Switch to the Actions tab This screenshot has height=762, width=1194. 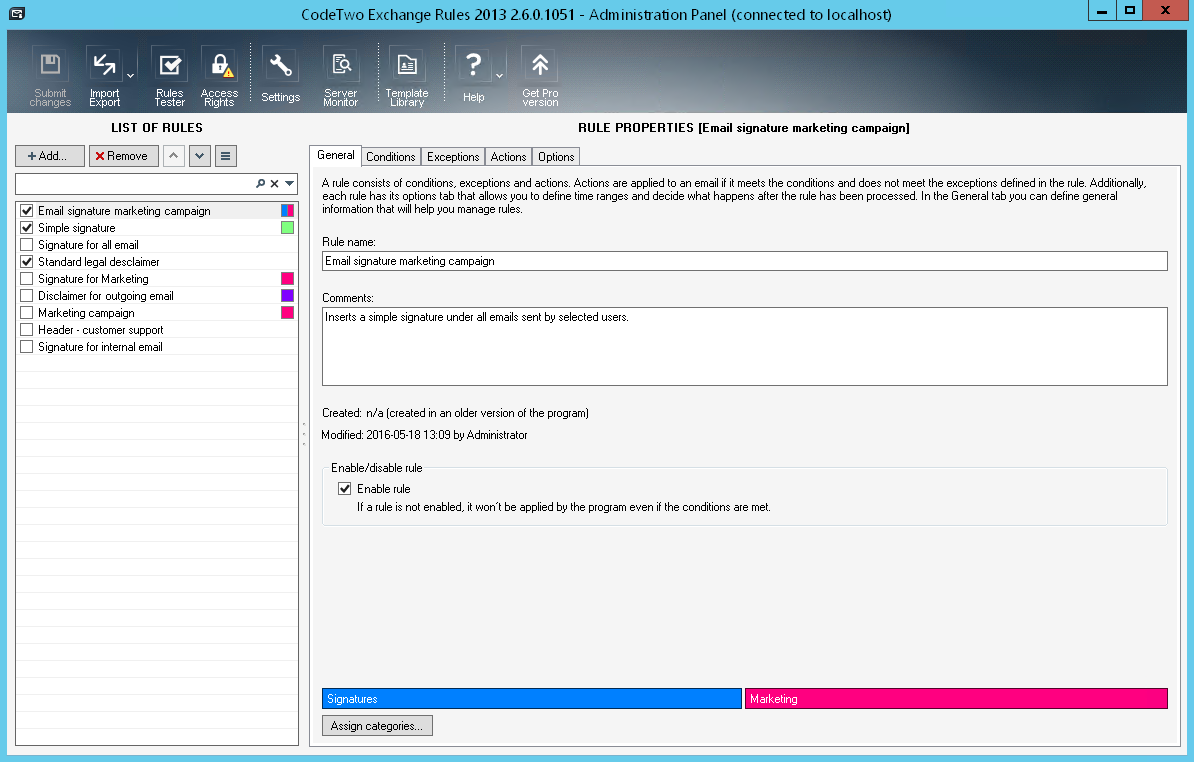(508, 157)
